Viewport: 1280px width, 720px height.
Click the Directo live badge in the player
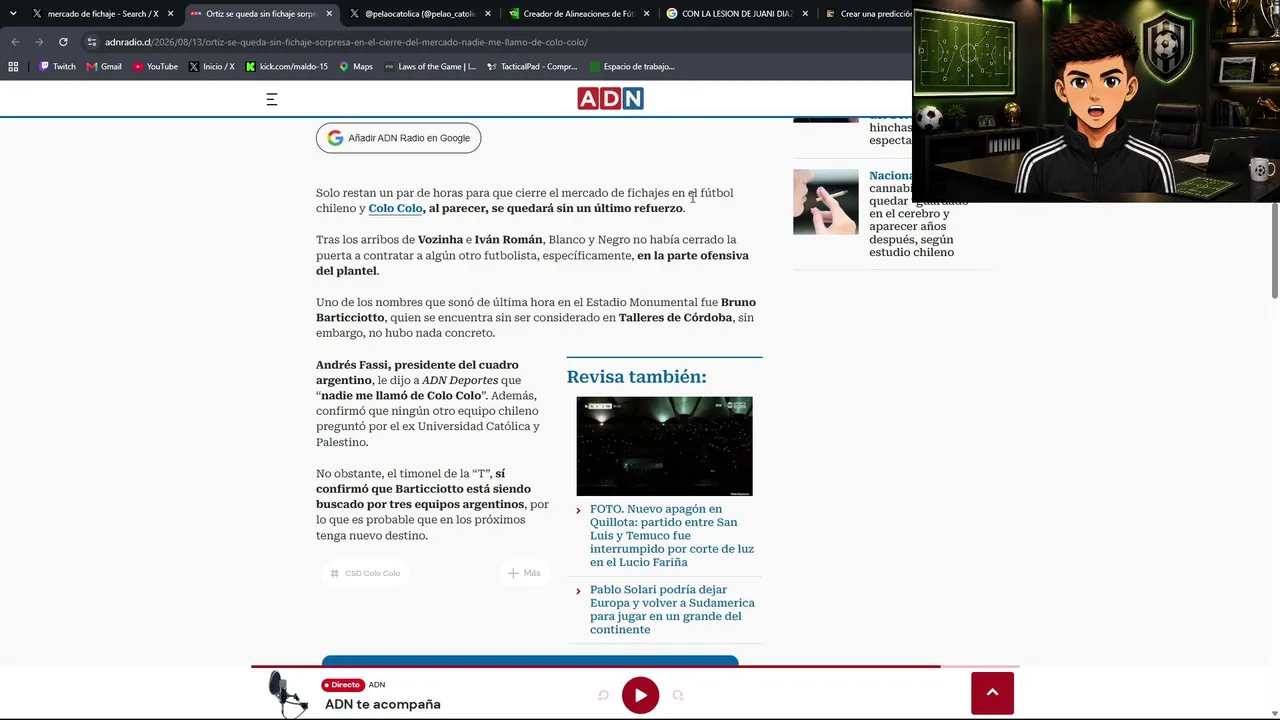point(342,685)
